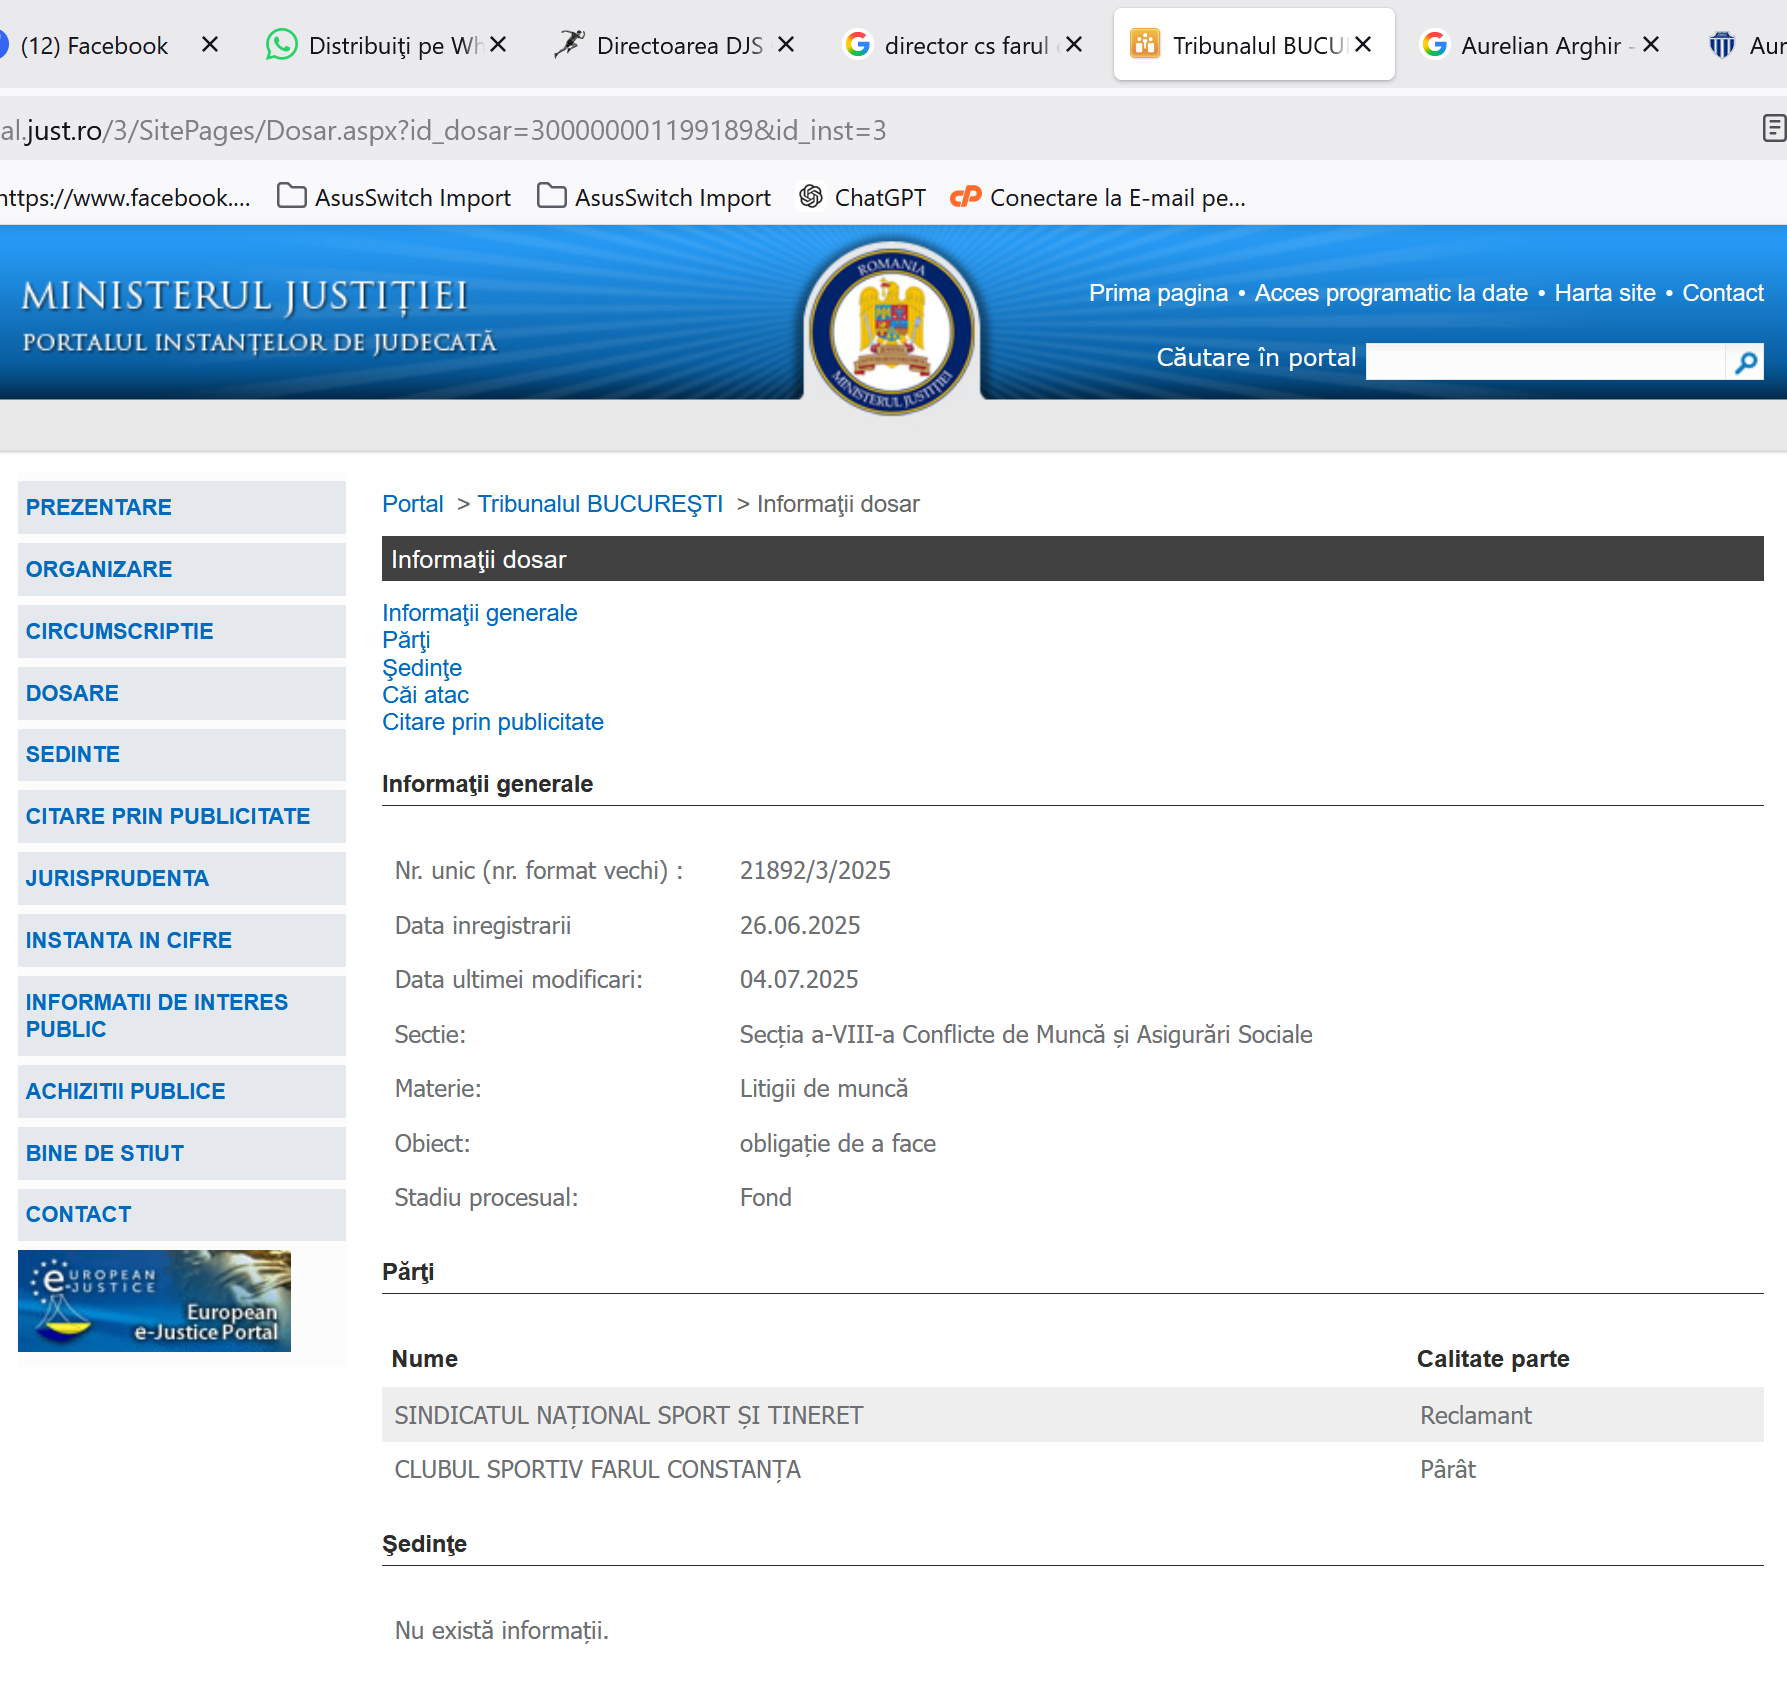The width and height of the screenshot is (1787, 1684).
Task: Open the reader view icon in address bar
Action: (x=1773, y=129)
